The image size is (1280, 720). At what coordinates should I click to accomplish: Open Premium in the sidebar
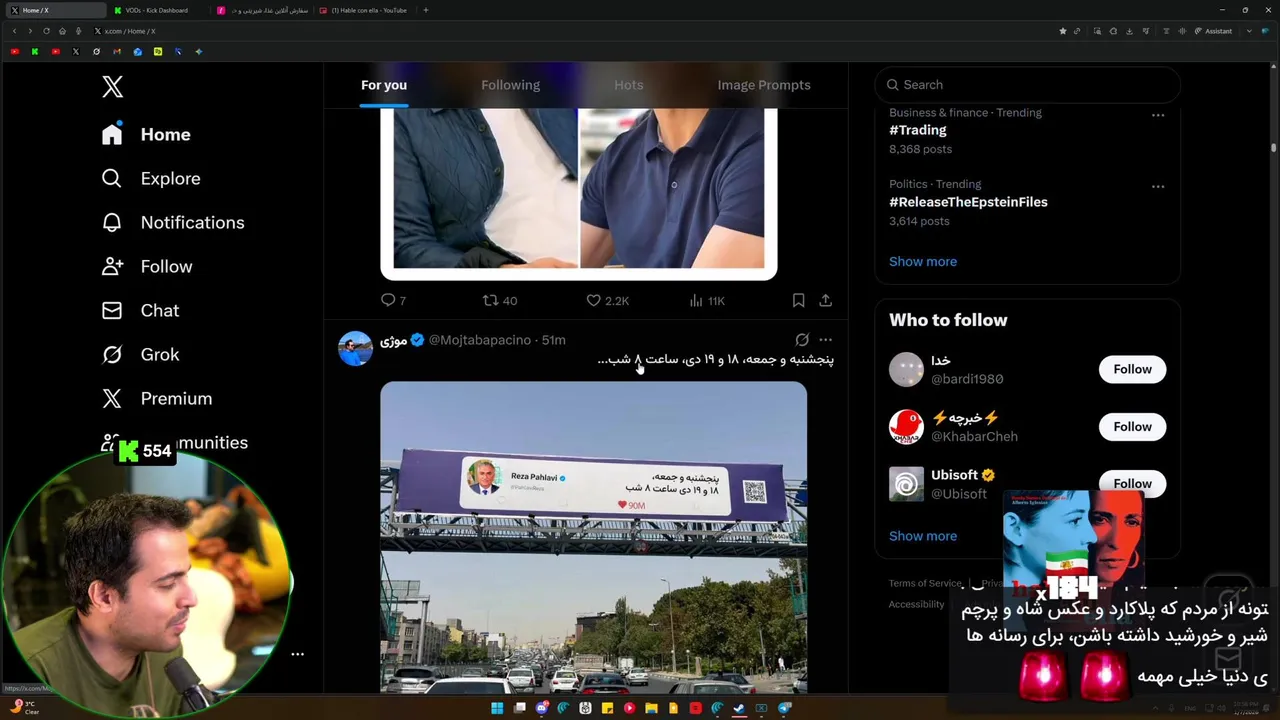(x=157, y=398)
